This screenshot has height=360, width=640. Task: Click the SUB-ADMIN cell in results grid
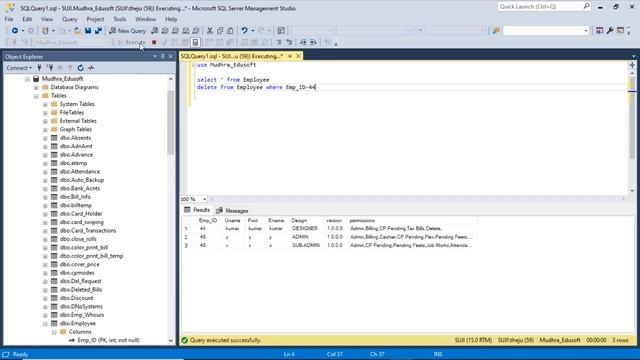click(306, 245)
